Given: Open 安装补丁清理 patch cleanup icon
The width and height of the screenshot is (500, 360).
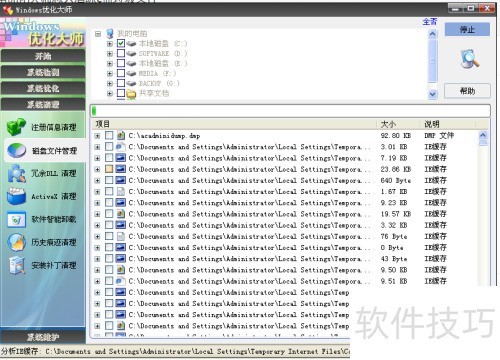Looking at the screenshot, I should pyautogui.click(x=16, y=265).
